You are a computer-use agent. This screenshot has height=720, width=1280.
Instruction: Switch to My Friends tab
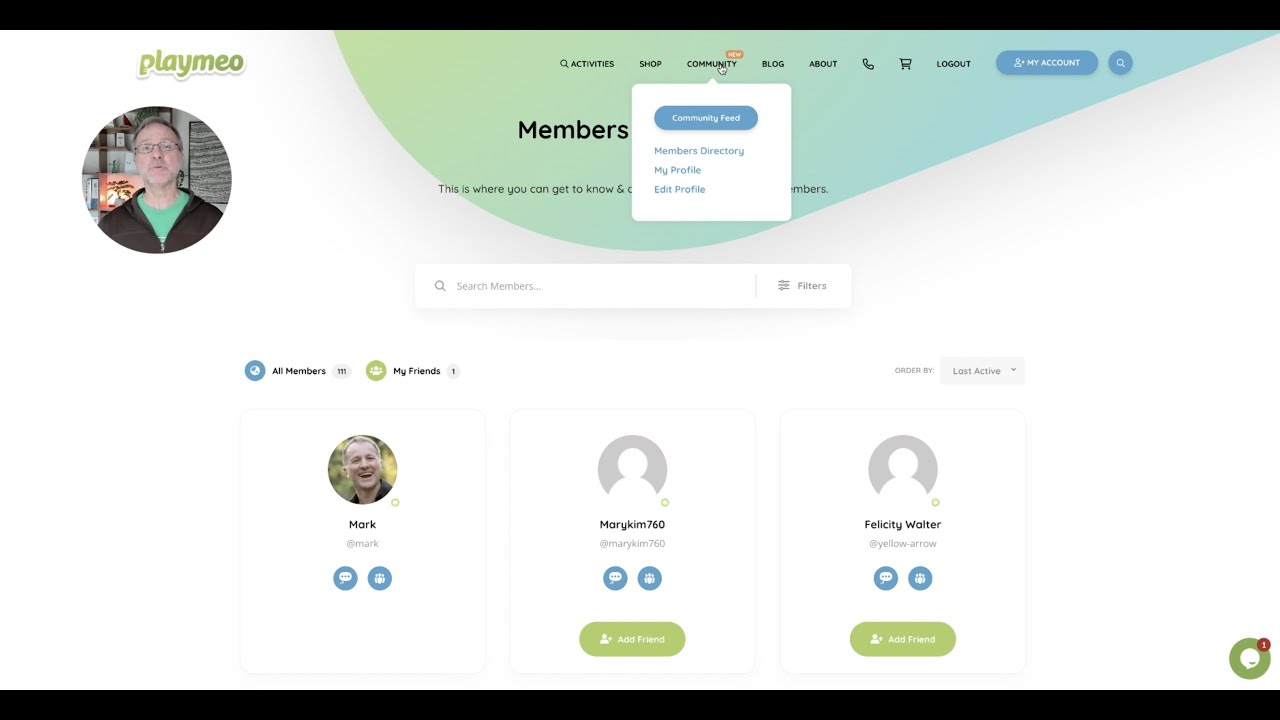[413, 371]
